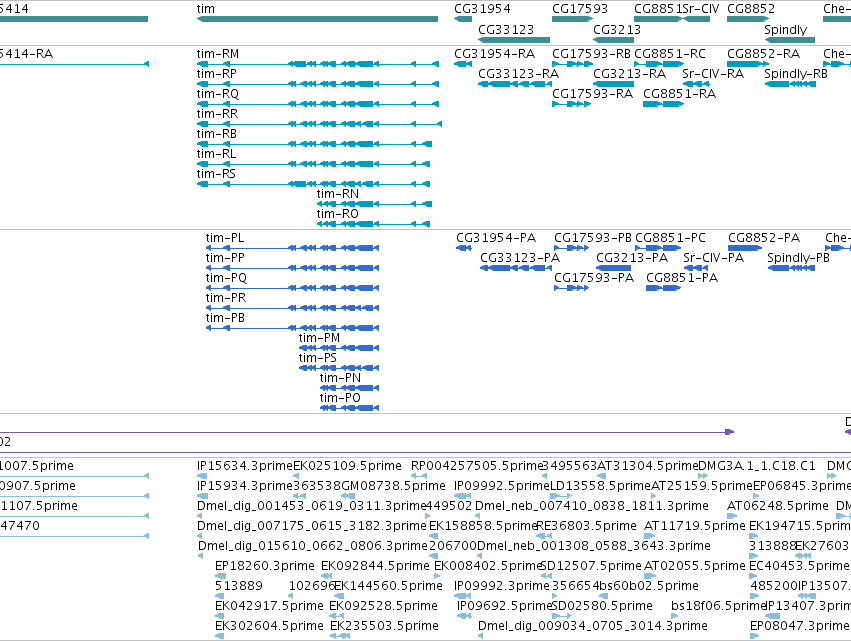Image resolution: width=851 pixels, height=641 pixels.
Task: Select EST EK302604.5prime
Action: click(269, 626)
